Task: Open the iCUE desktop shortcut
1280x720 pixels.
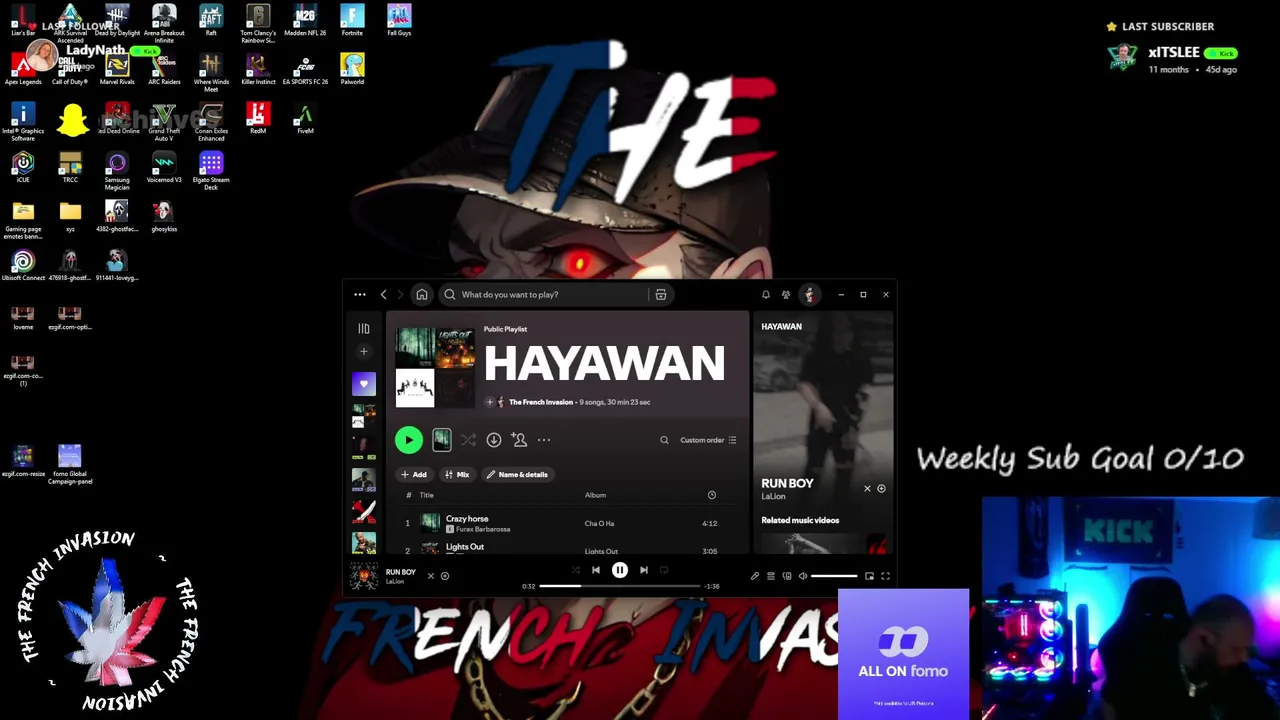Action: (x=23, y=167)
